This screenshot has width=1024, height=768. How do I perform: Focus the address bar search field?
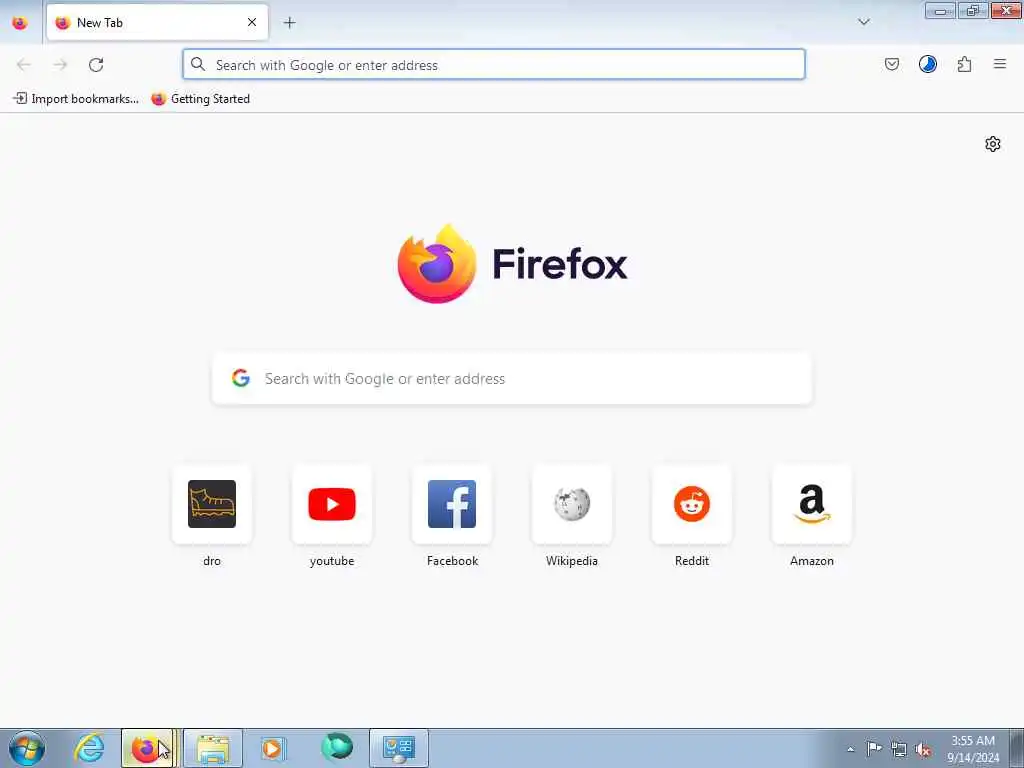click(494, 65)
